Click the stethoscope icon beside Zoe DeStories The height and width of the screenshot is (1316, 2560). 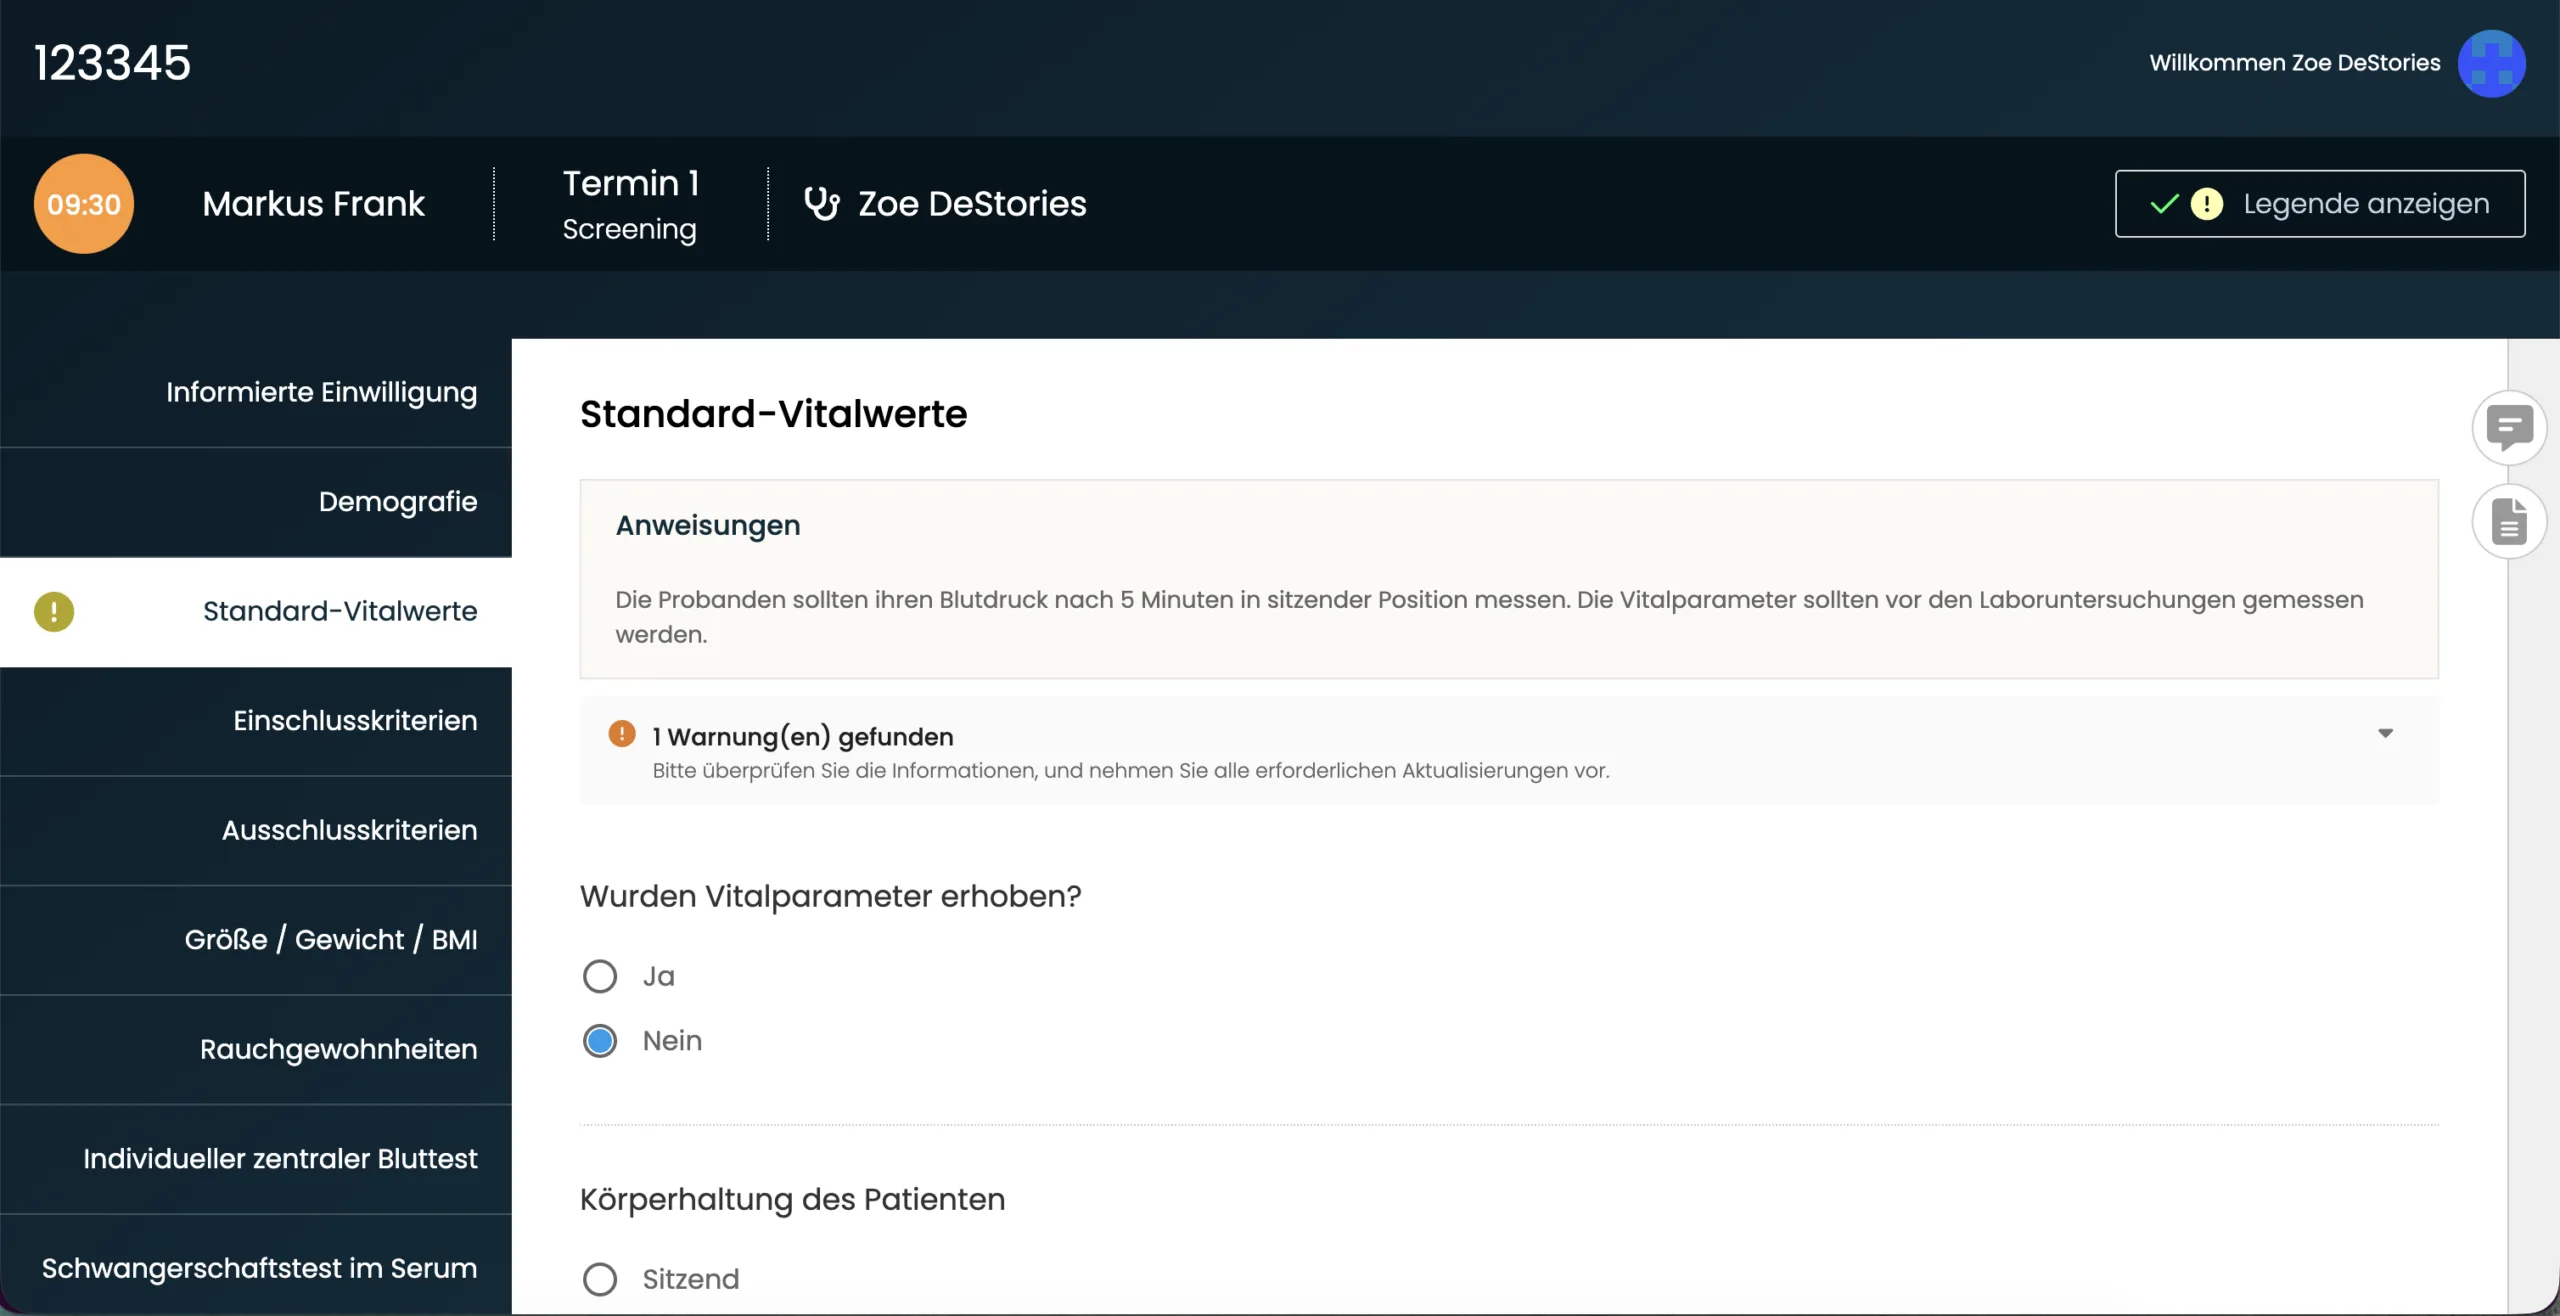[821, 204]
